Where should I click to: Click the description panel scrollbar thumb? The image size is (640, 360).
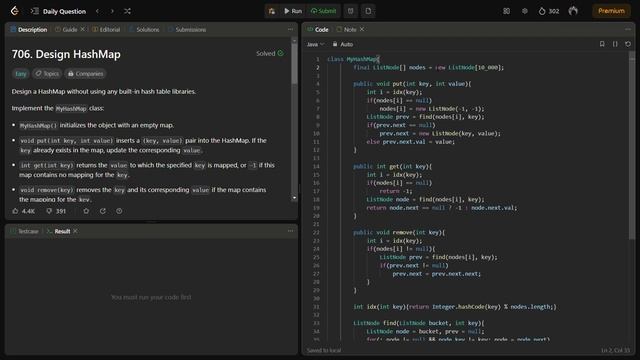pyautogui.click(x=294, y=64)
